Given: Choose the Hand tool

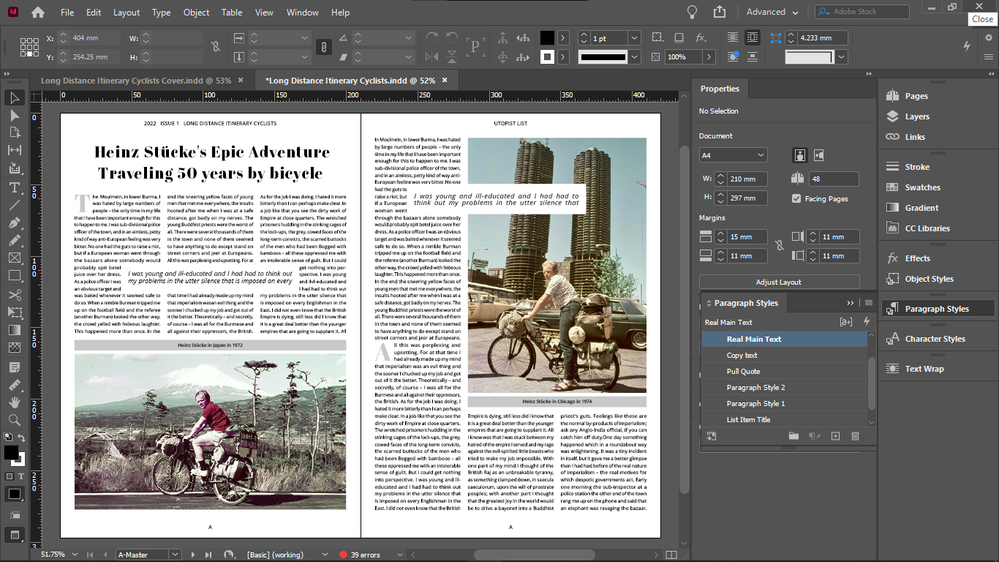Looking at the screenshot, I should 14,402.
